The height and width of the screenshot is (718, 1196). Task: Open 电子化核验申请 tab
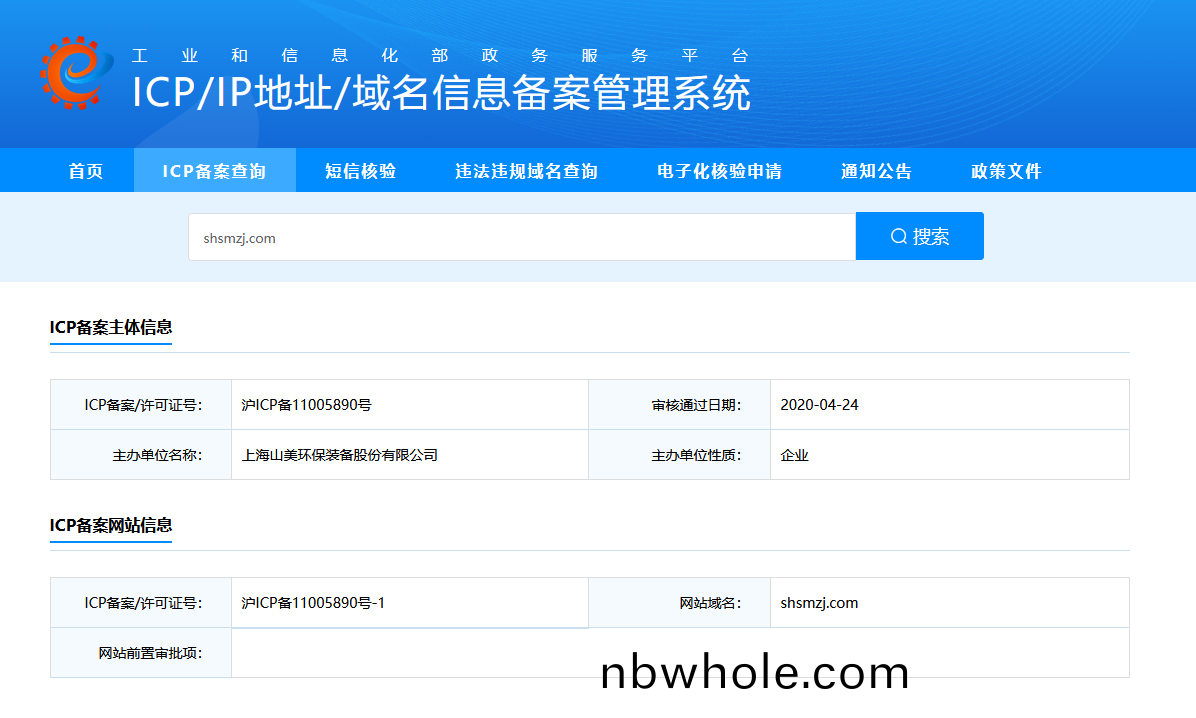719,171
